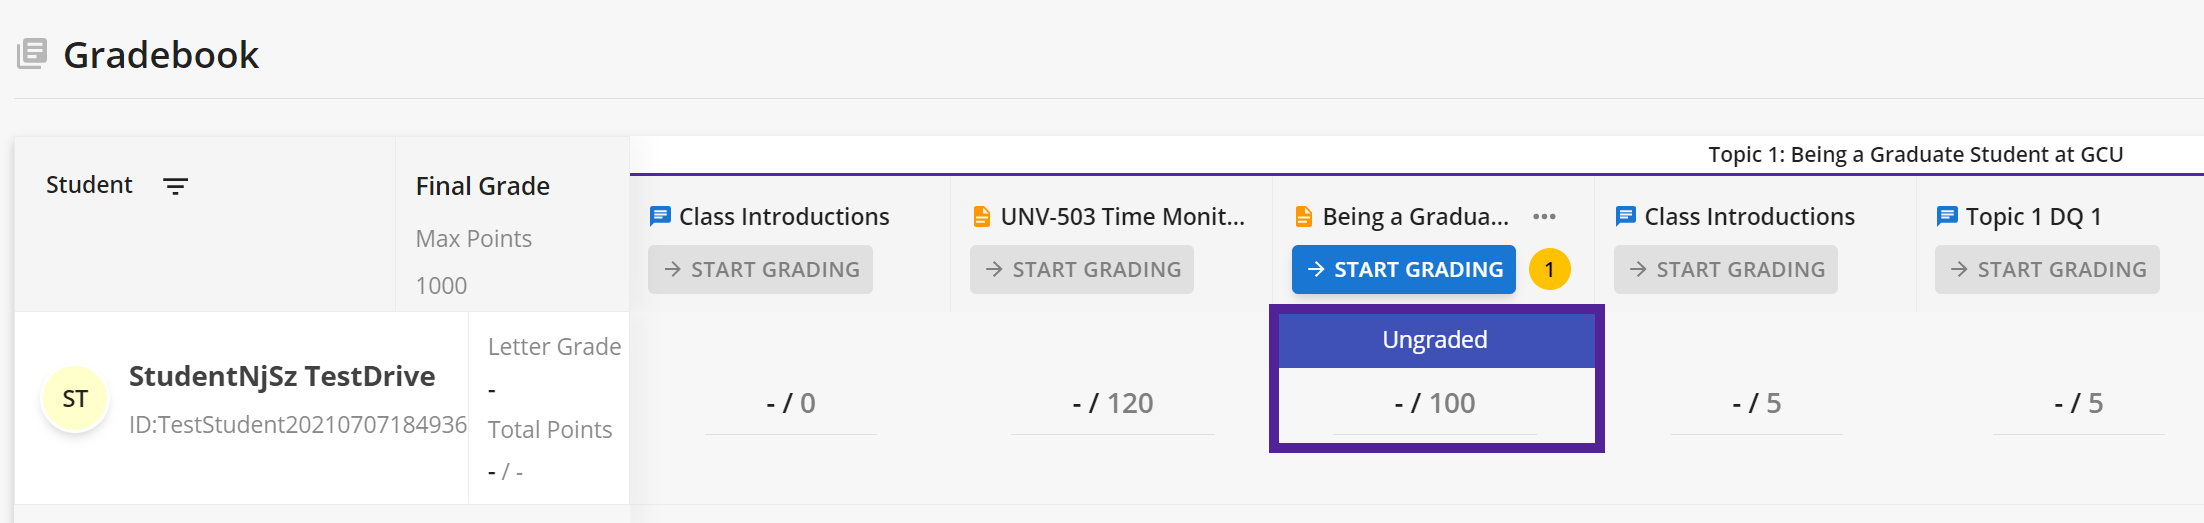Image resolution: width=2204 pixels, height=523 pixels.
Task: Click the Being a Graduate assignment document icon
Action: 1304,216
